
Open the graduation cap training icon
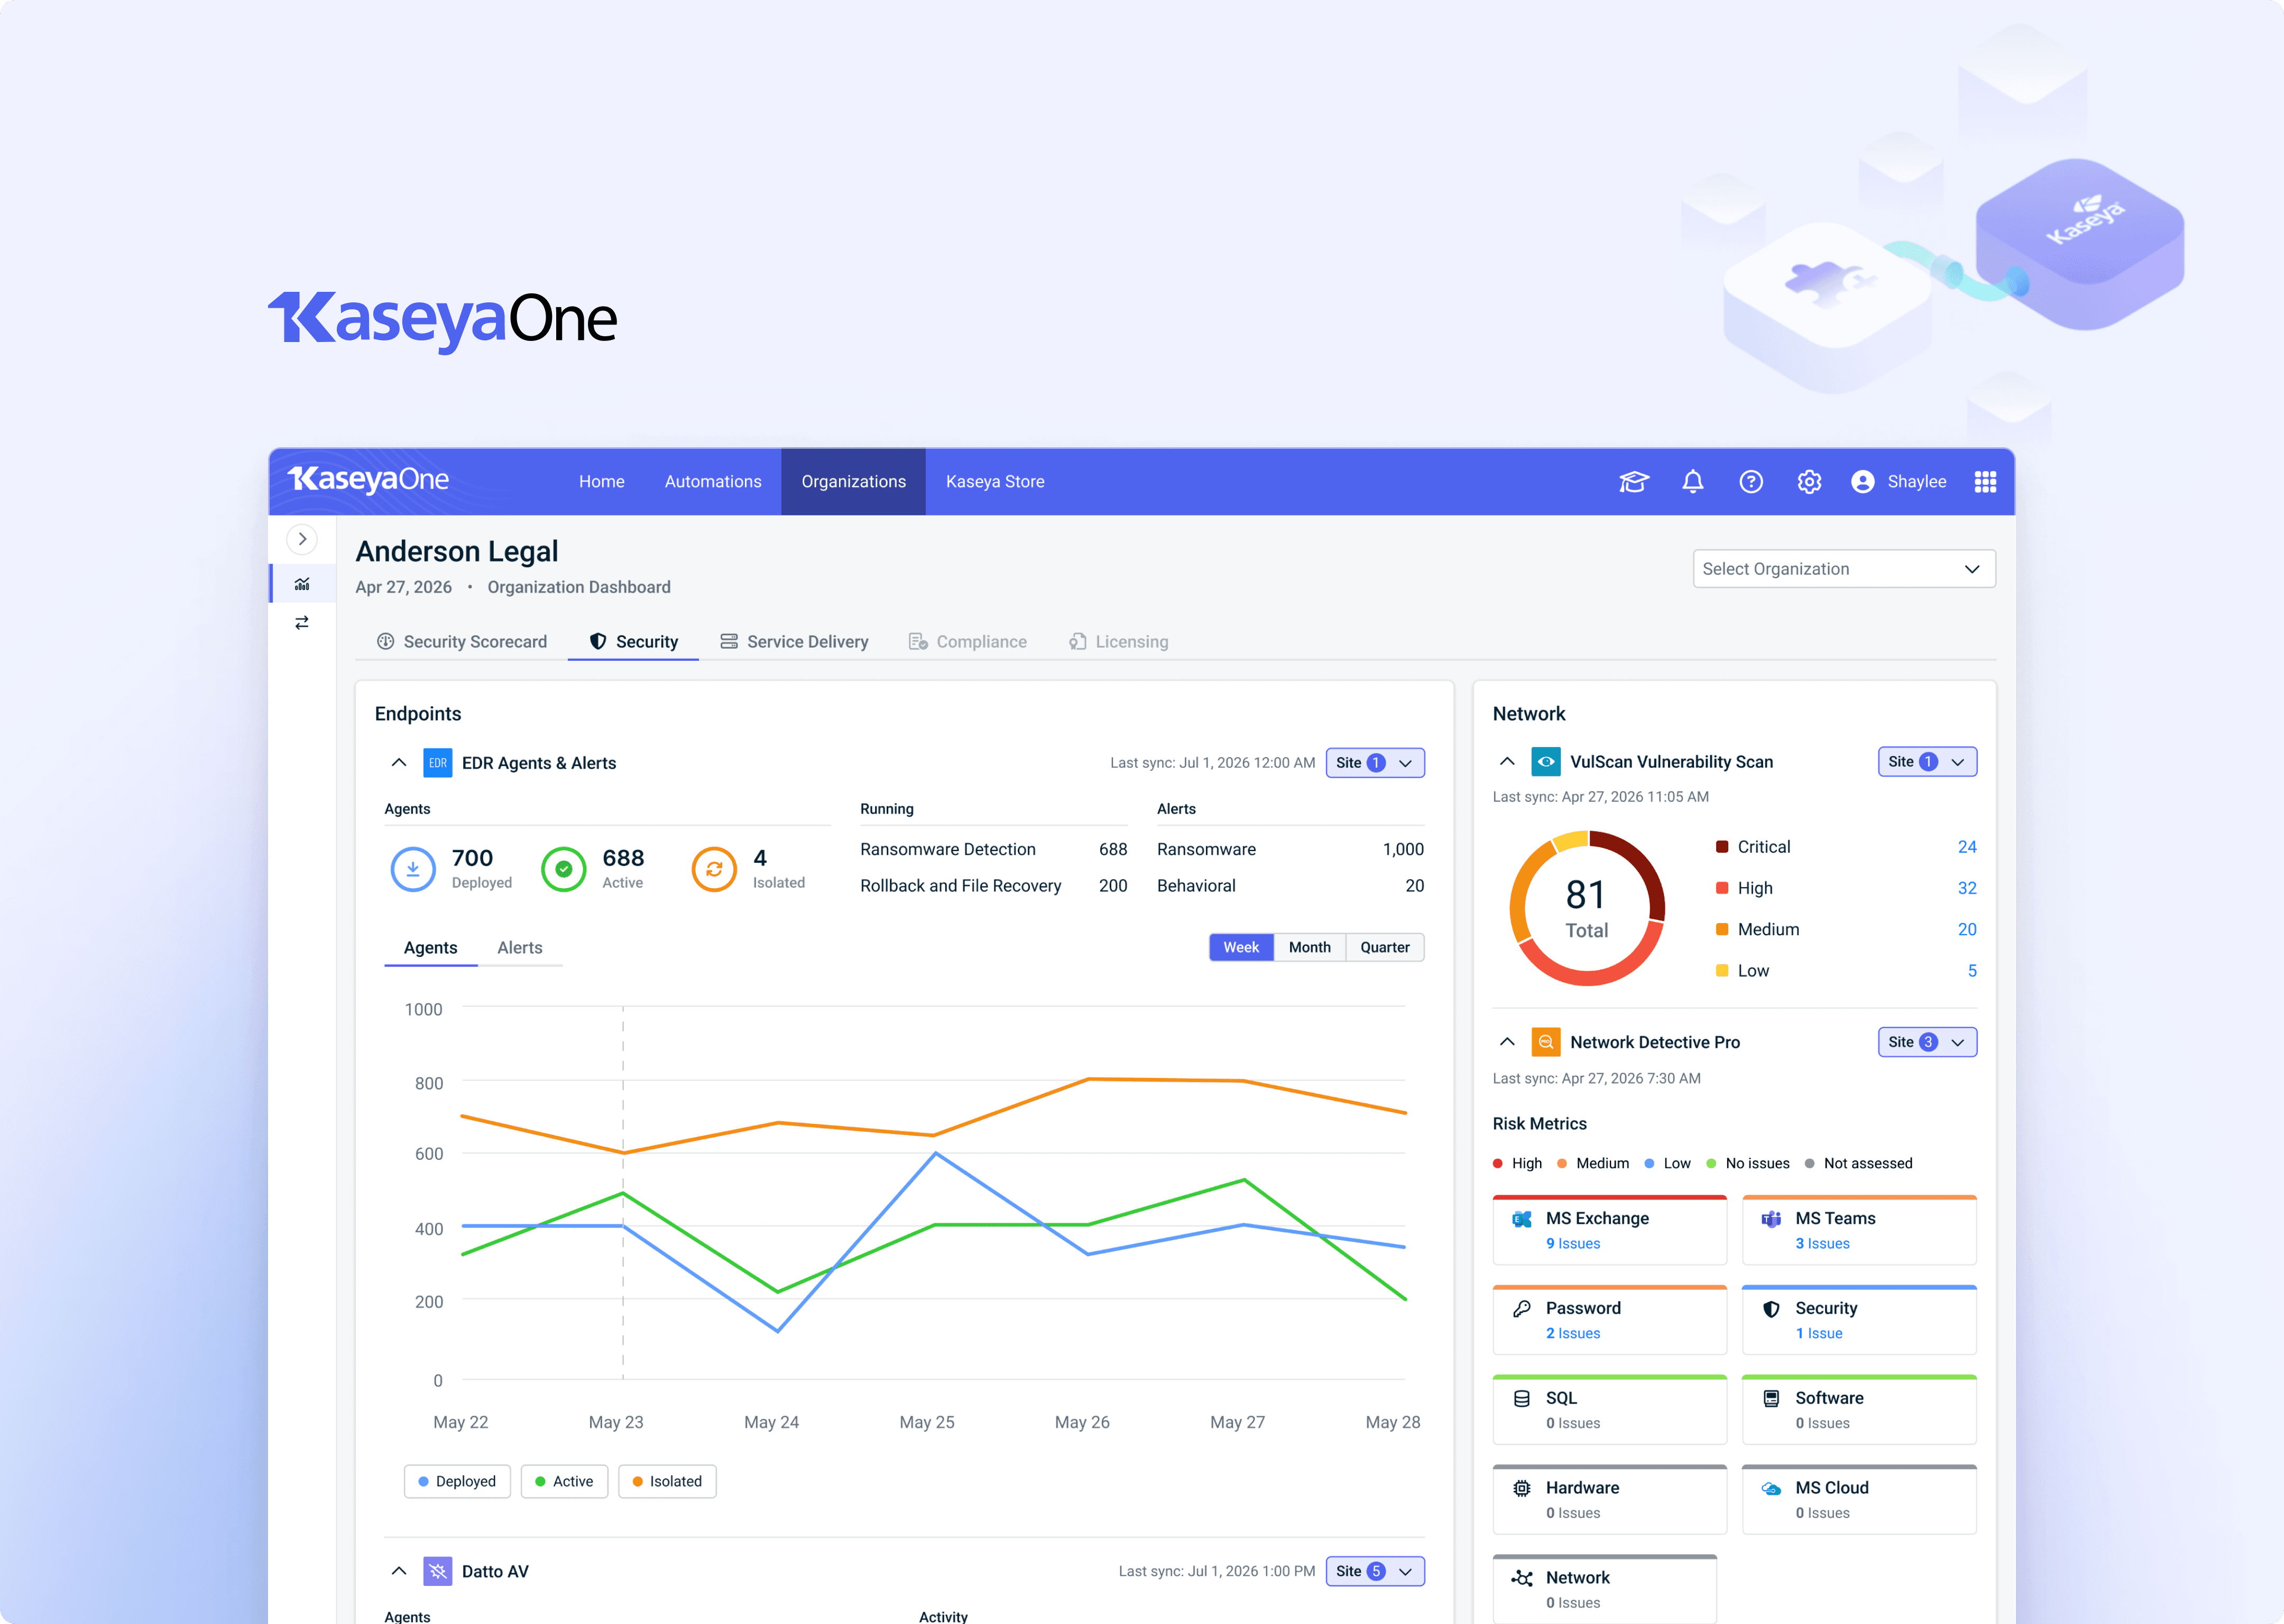point(1633,482)
